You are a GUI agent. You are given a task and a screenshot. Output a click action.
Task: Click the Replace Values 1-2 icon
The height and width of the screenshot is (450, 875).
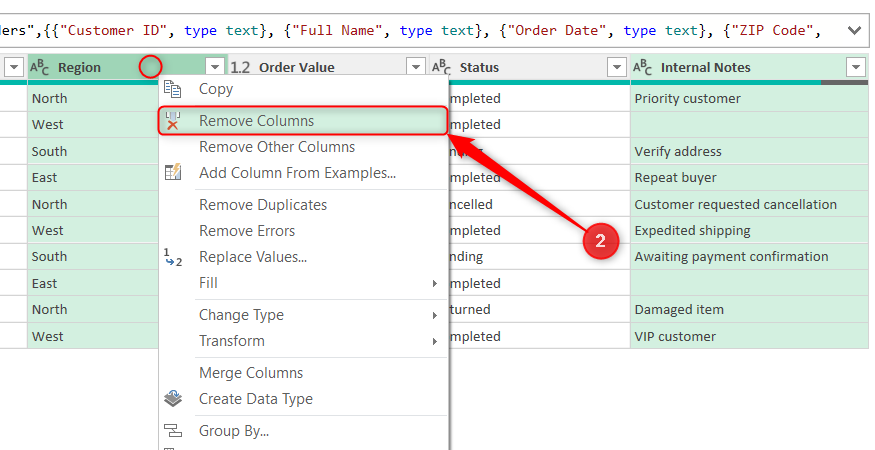[x=173, y=257]
